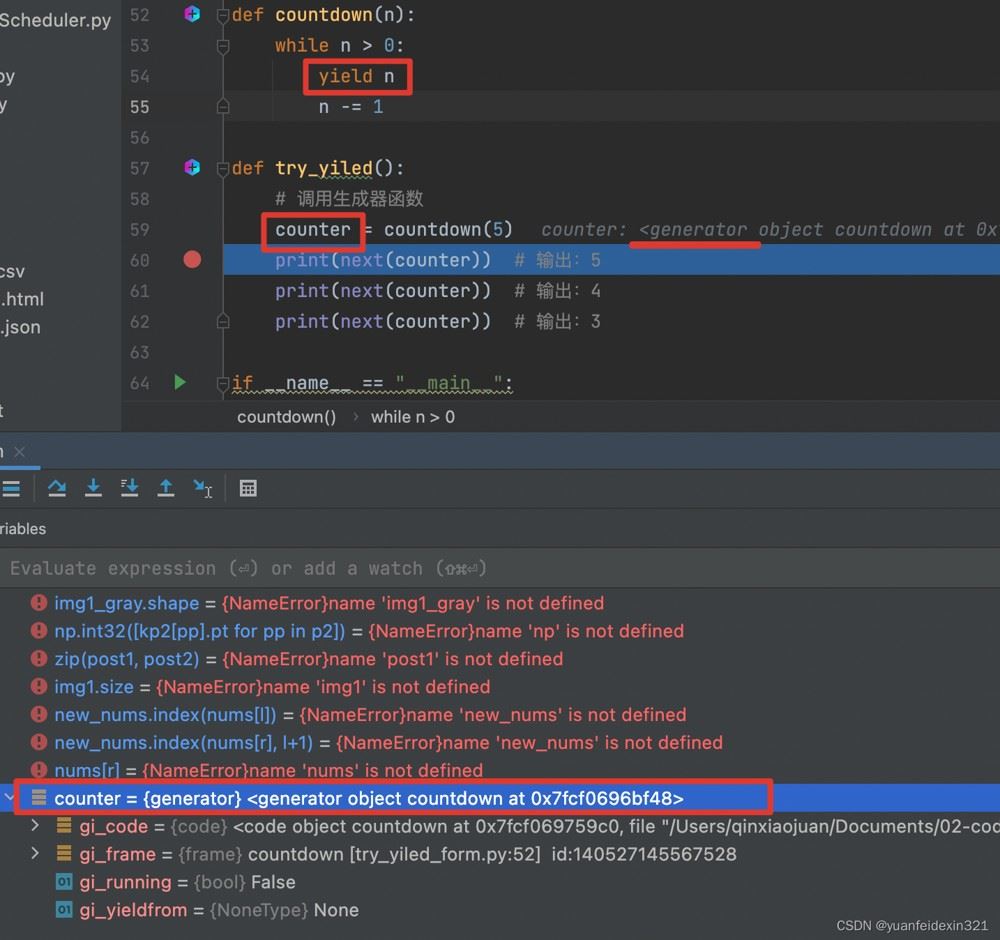
Task: Select the countdown() breadcrumb
Action: point(286,417)
